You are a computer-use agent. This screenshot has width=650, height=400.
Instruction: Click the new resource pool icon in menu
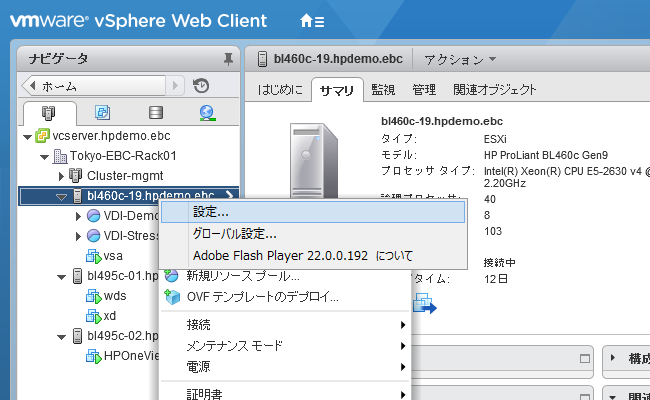pyautogui.click(x=171, y=275)
